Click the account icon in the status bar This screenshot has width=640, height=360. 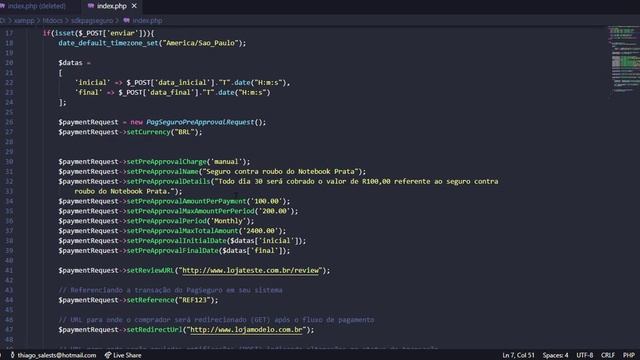[12, 355]
